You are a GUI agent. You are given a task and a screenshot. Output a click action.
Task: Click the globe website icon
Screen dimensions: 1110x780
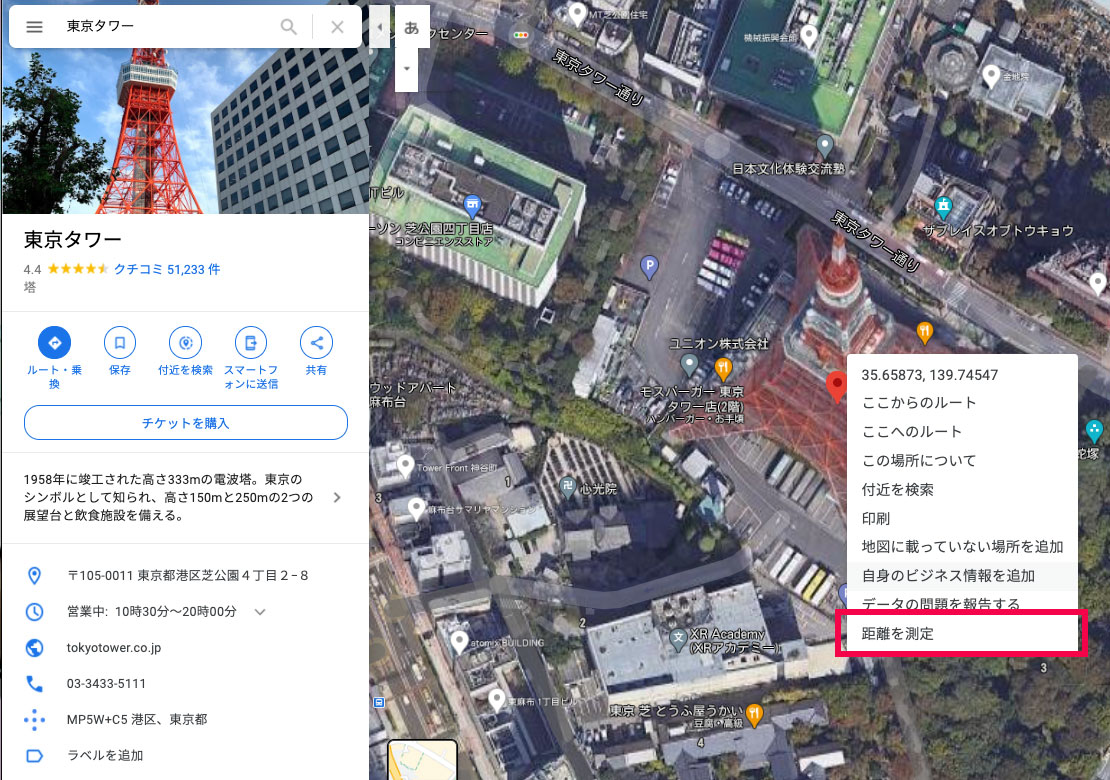[x=34, y=648]
